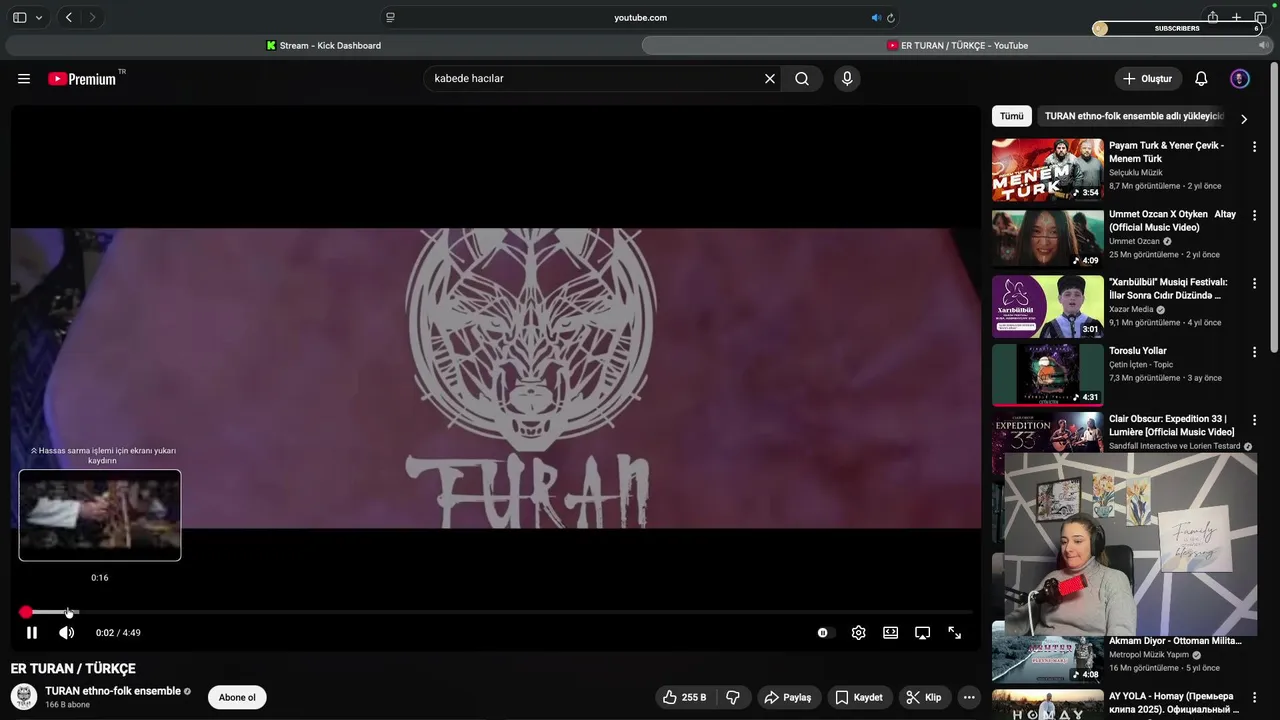Select TURAN ethno-folk ensemble uploader chip
The width and height of the screenshot is (1280, 720).
point(1134,116)
